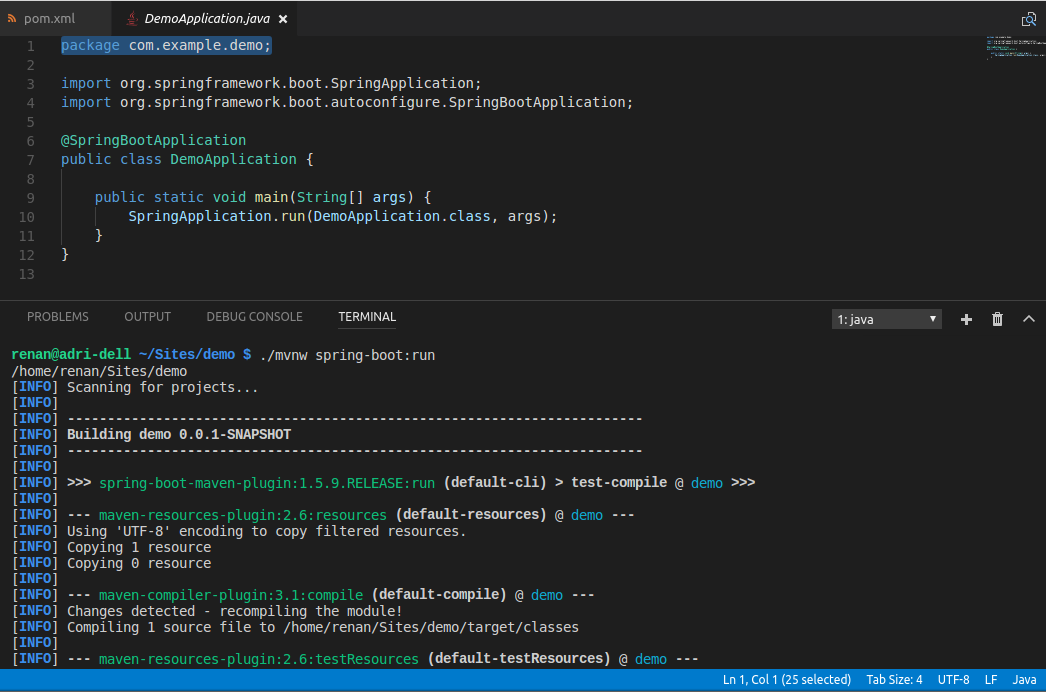Select the TERMINAL panel tab
This screenshot has width=1046, height=692.
(367, 317)
